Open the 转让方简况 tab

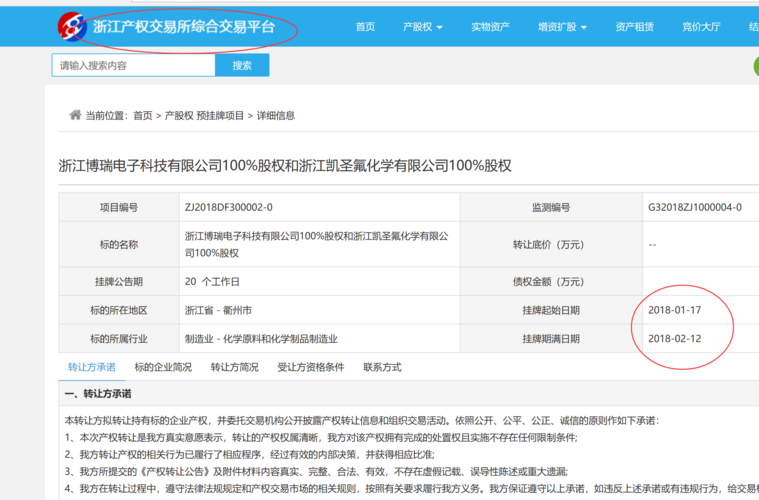tap(234, 367)
